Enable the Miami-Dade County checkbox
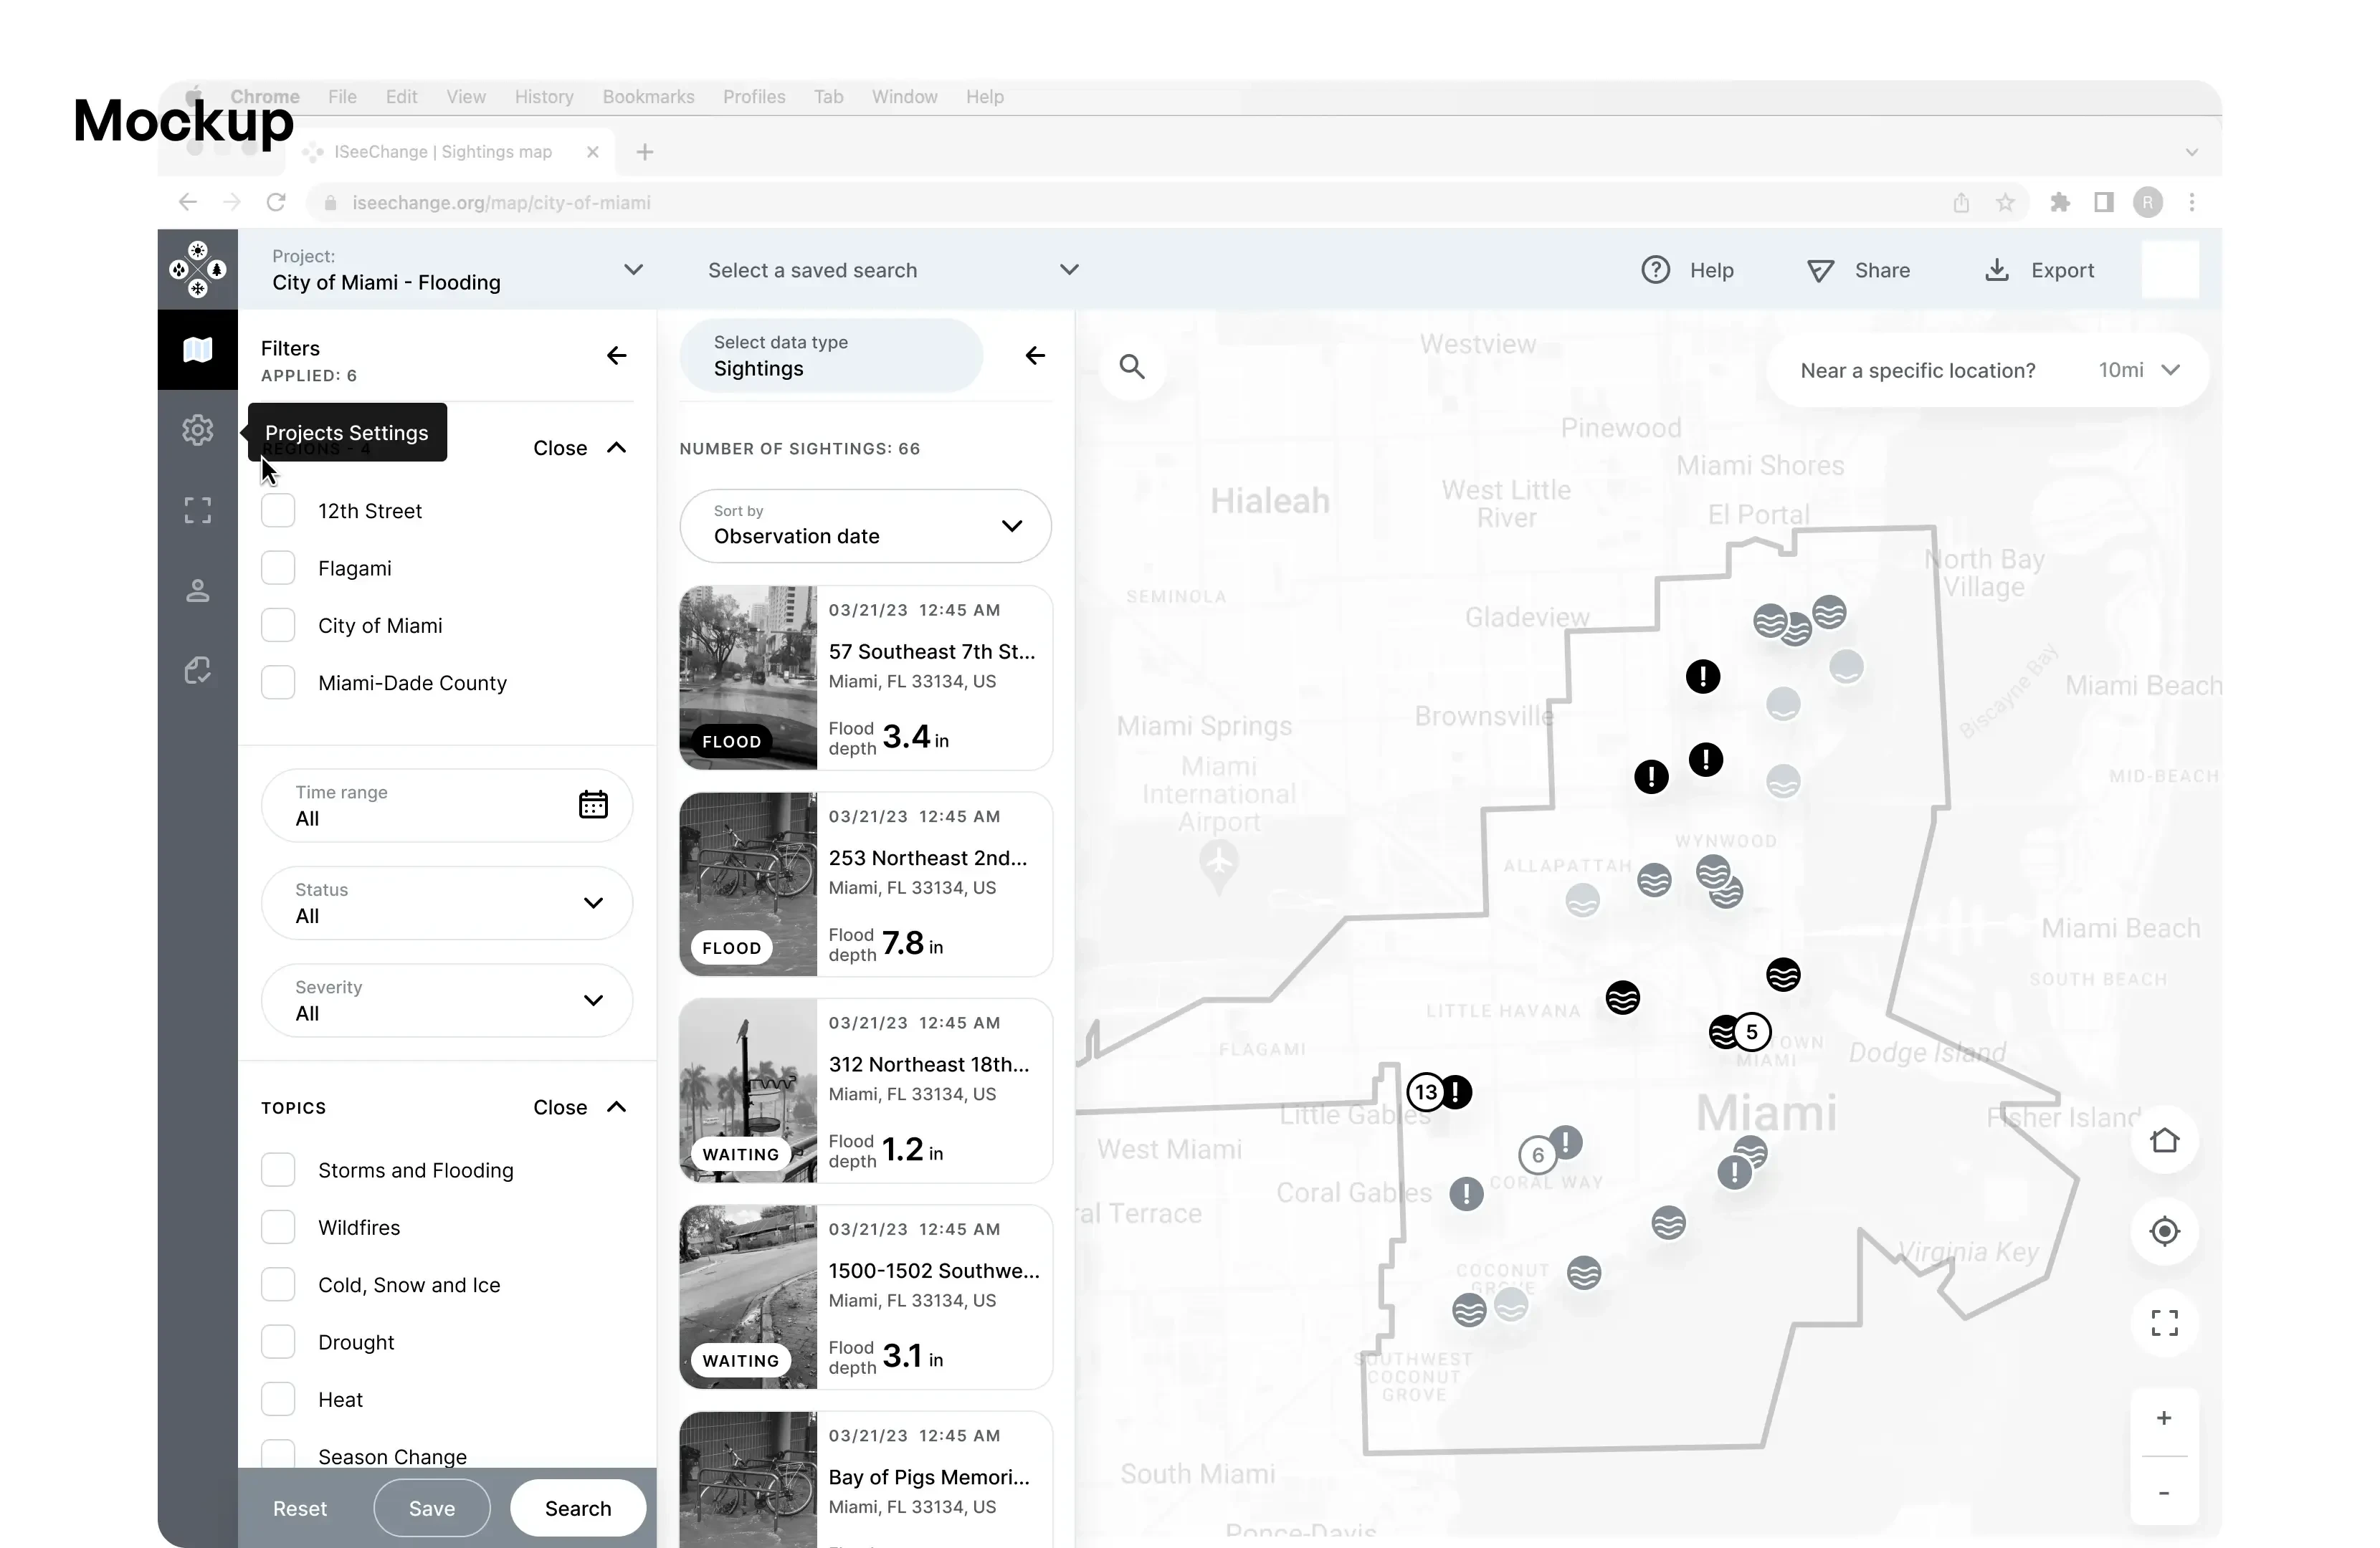This screenshot has width=2380, height=1548. point(278,683)
